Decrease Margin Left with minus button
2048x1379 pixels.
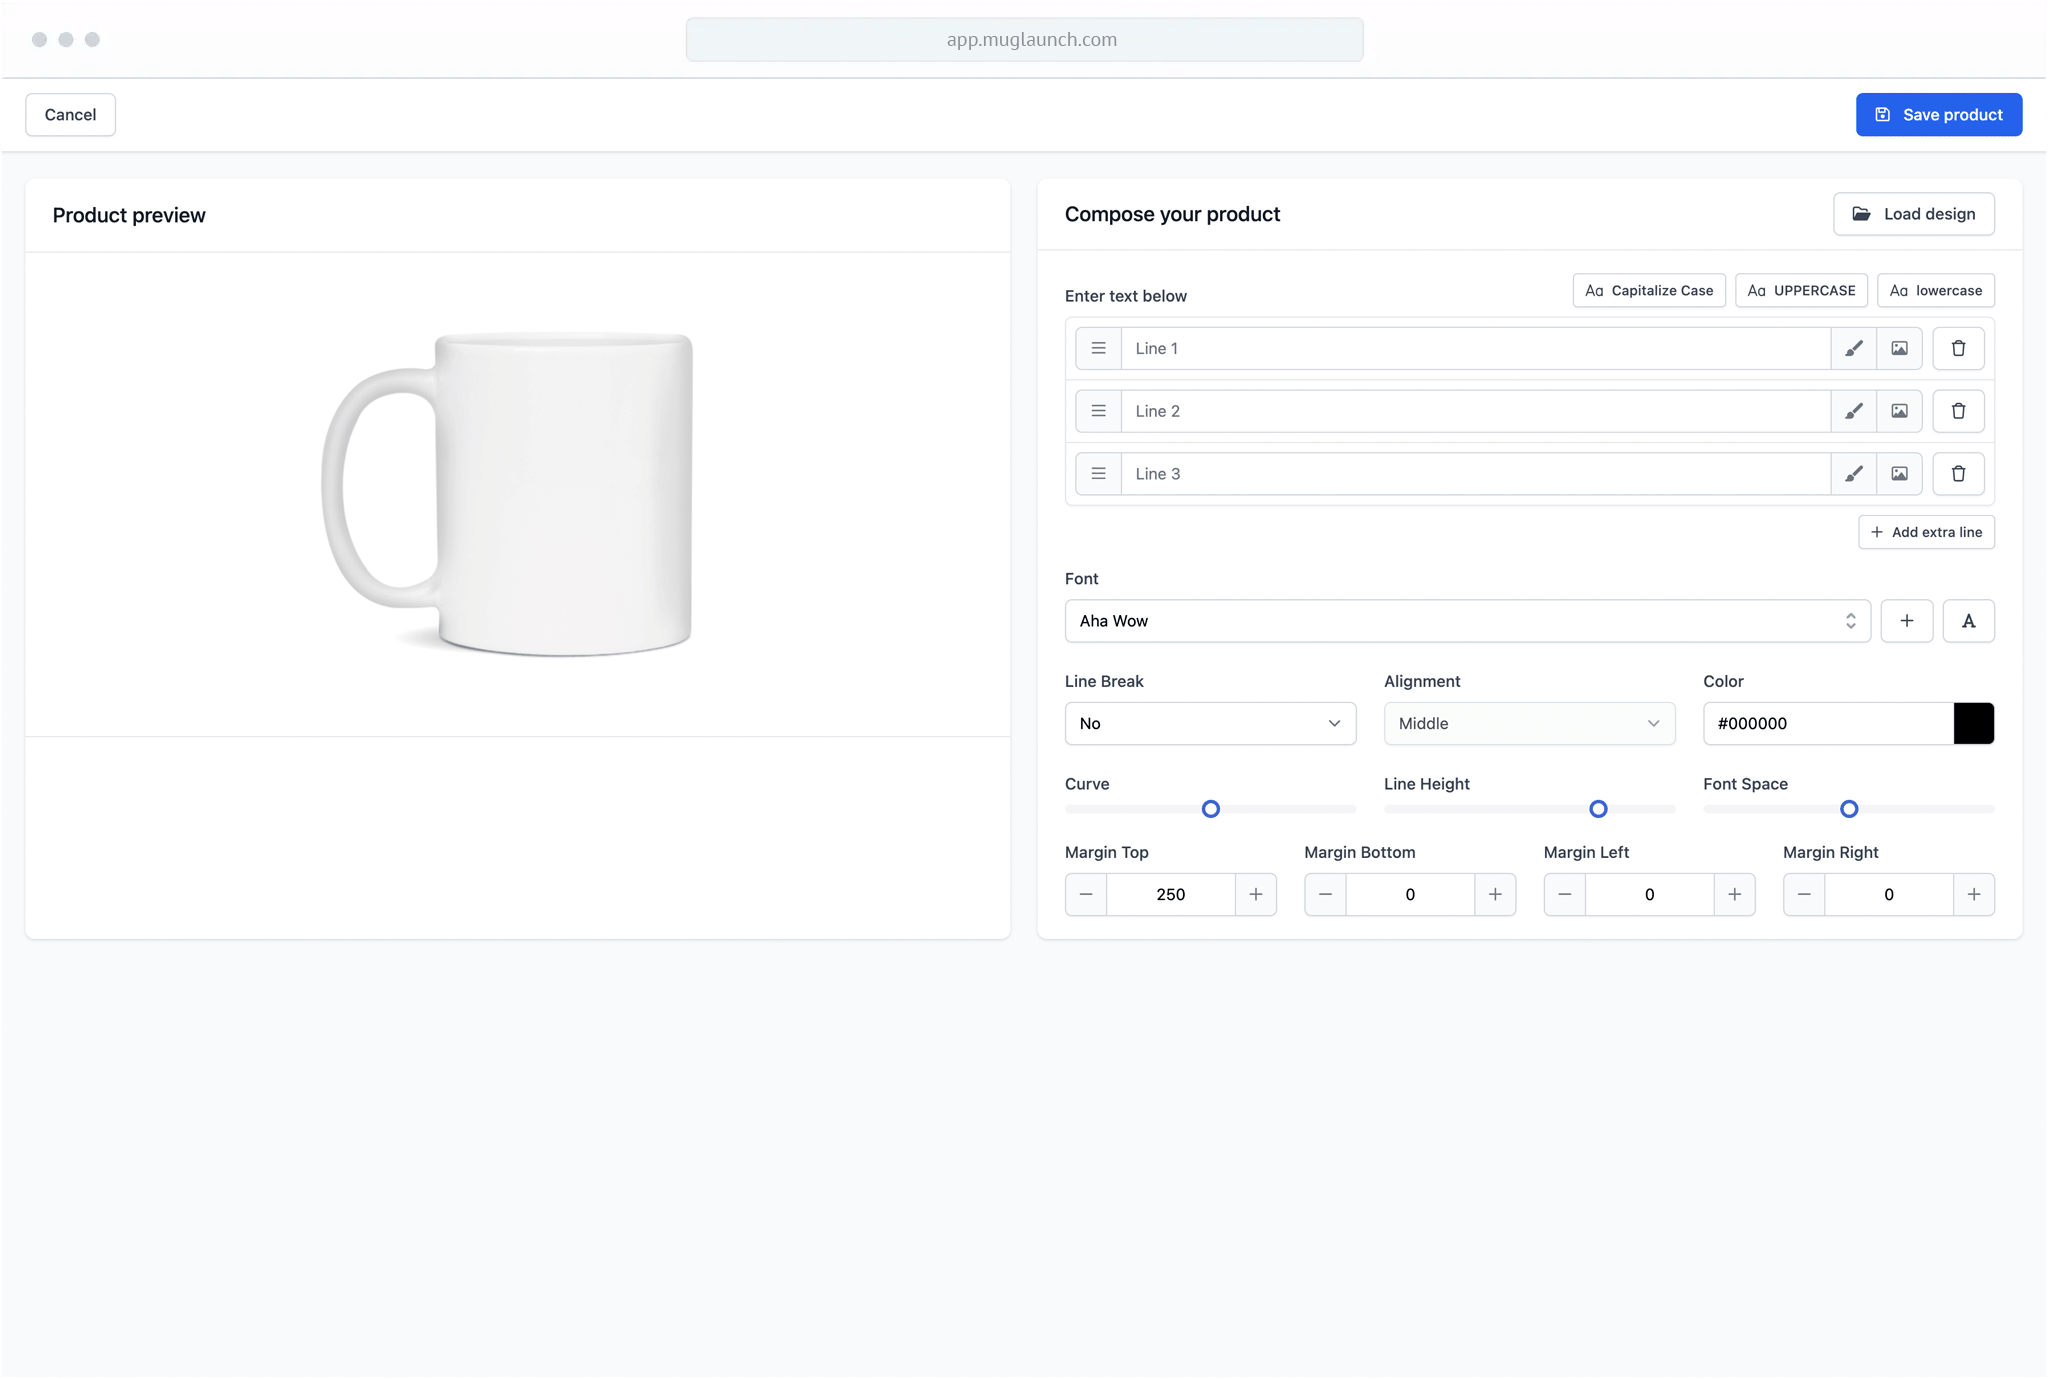1565,894
